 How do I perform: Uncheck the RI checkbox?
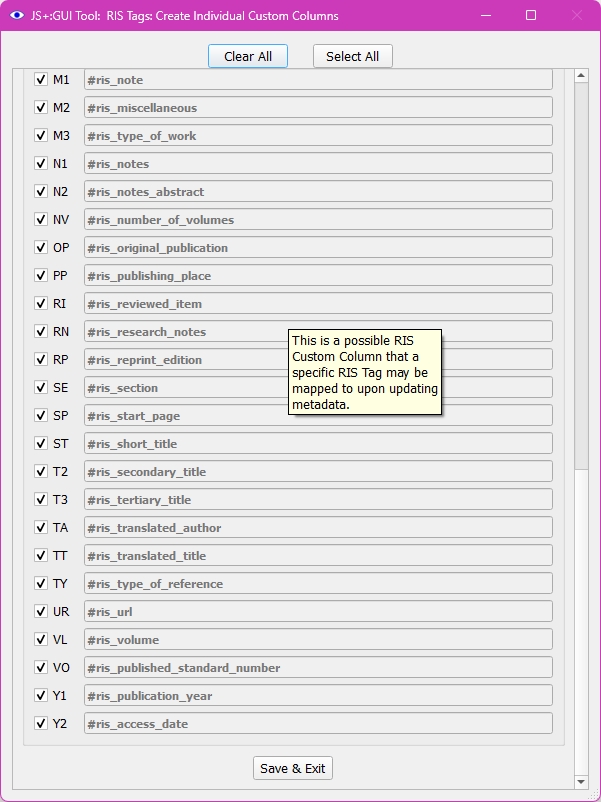(x=41, y=303)
